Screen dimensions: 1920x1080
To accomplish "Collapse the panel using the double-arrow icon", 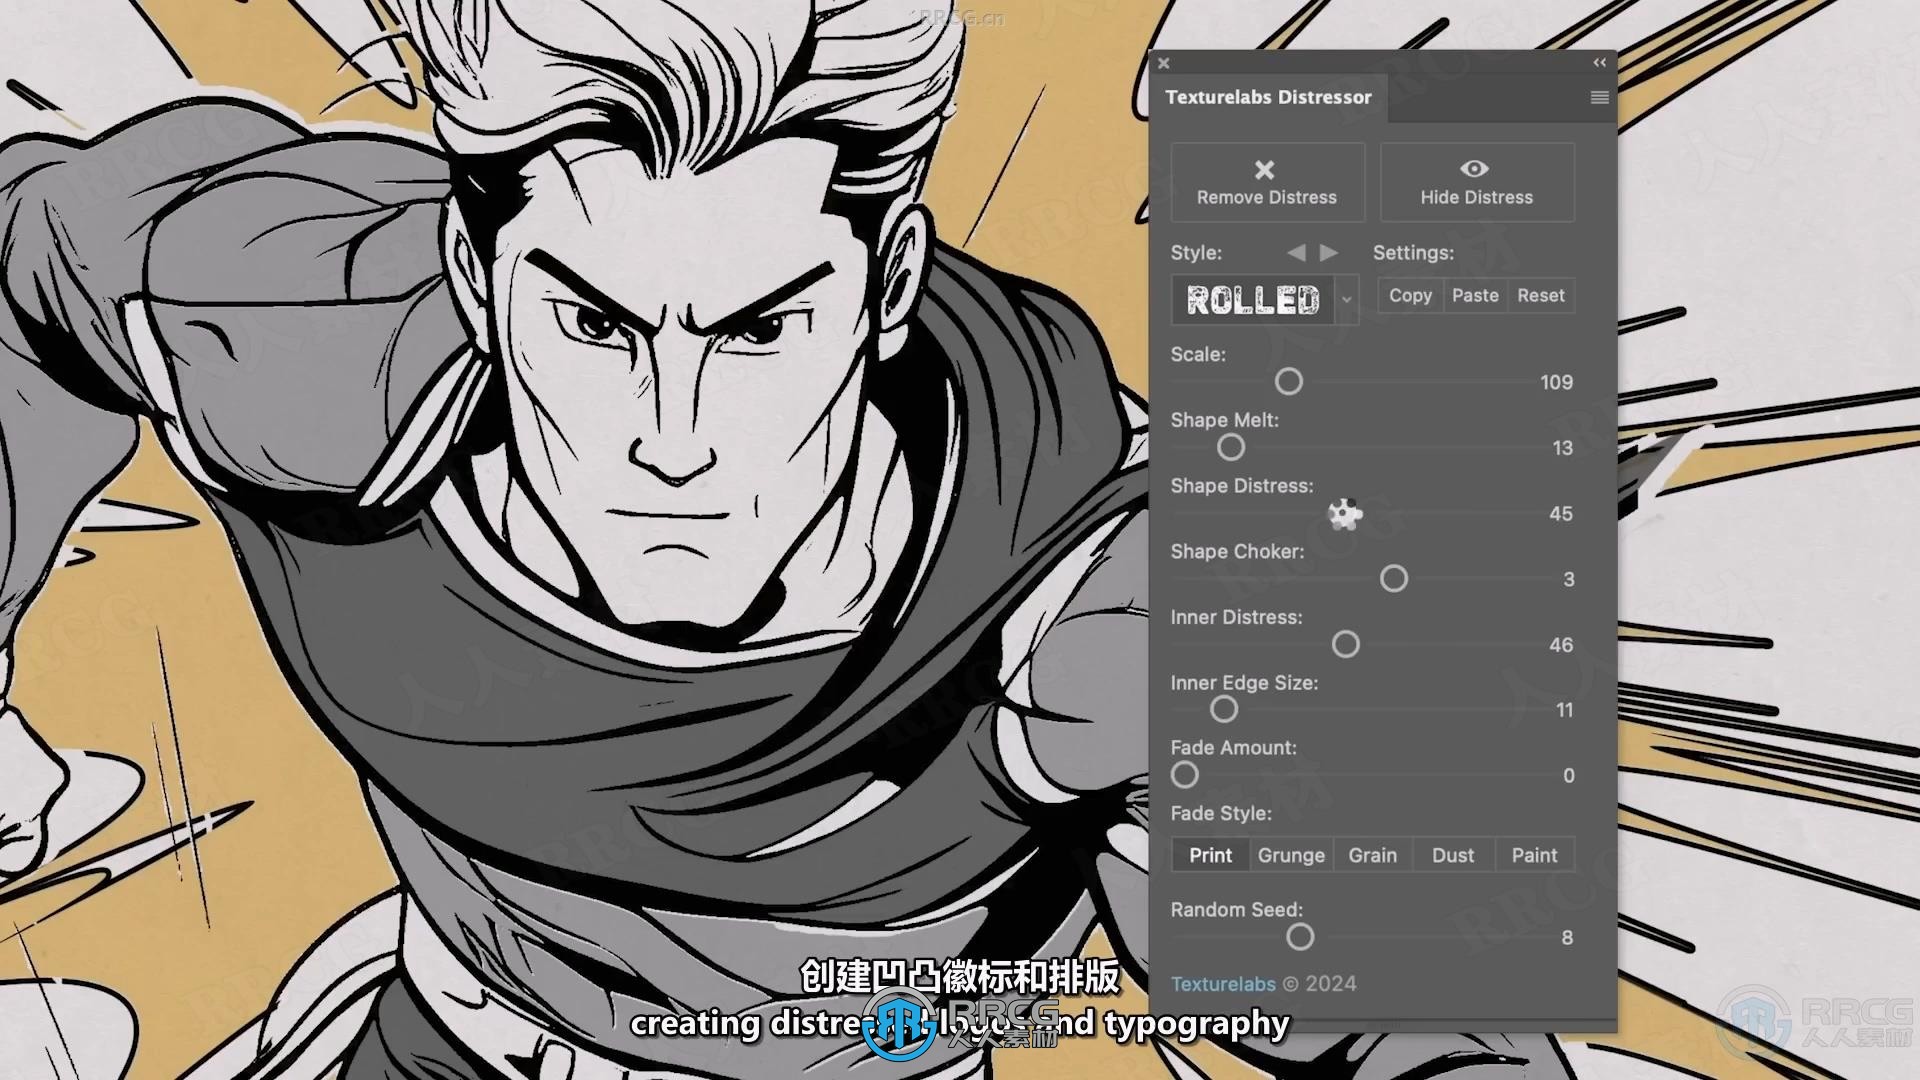I will pos(1599,62).
